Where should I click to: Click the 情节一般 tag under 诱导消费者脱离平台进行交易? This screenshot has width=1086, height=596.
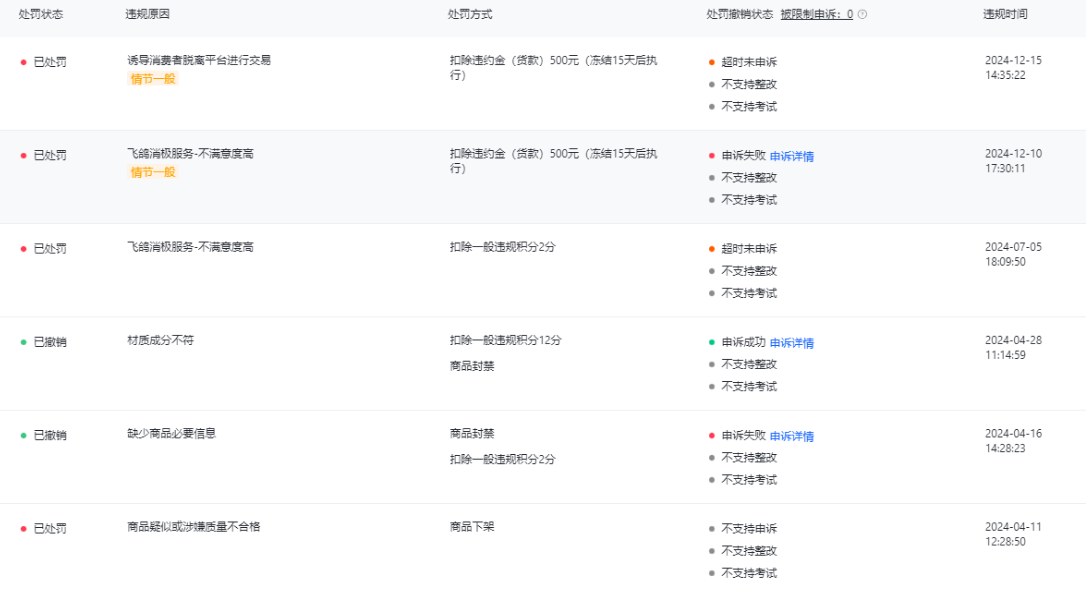pyautogui.click(x=153, y=79)
